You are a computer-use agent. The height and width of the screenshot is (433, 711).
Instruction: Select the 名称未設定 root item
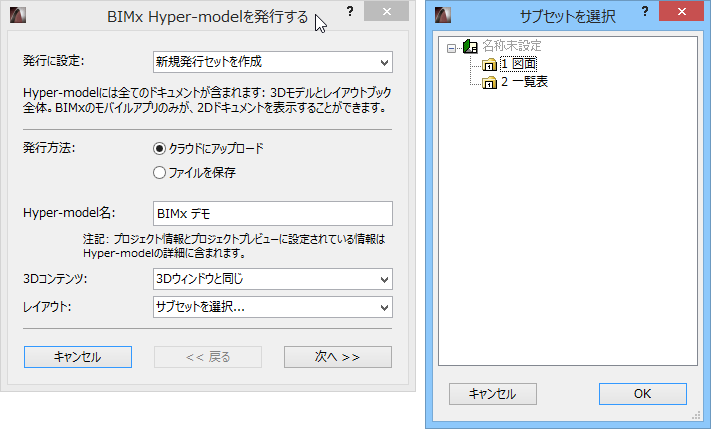pyautogui.click(x=512, y=46)
